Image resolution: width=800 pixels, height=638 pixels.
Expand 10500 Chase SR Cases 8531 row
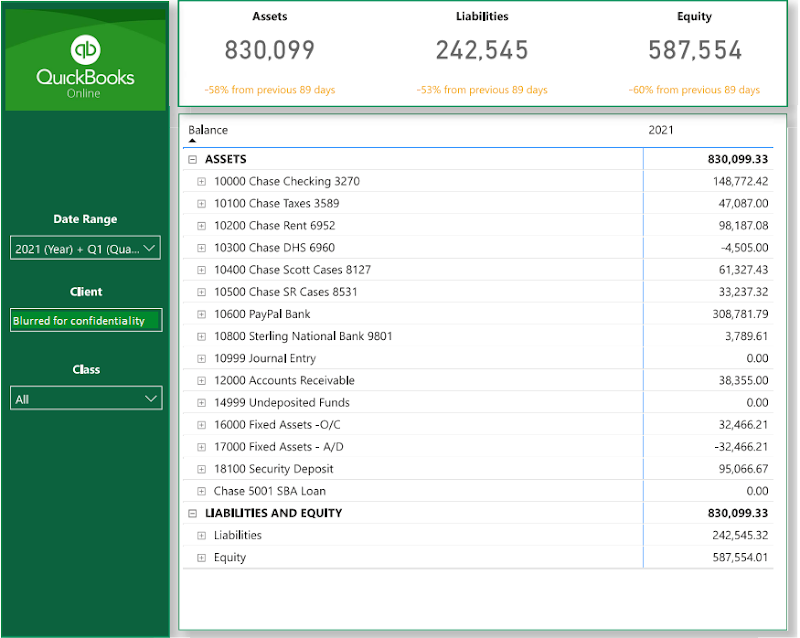202,292
